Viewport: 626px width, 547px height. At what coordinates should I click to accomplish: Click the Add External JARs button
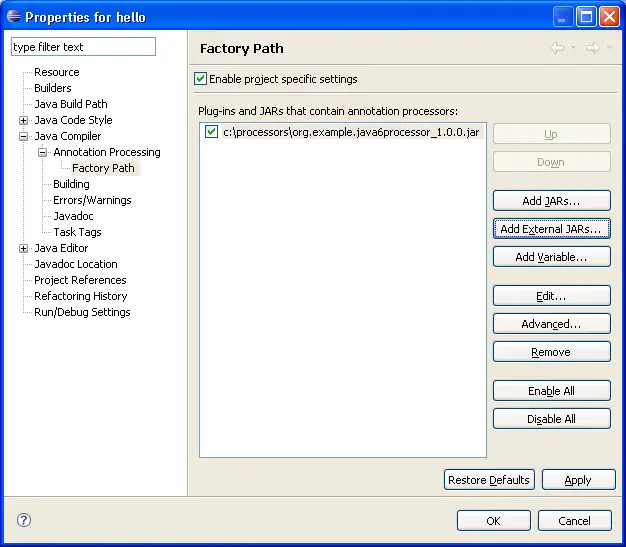pos(551,229)
